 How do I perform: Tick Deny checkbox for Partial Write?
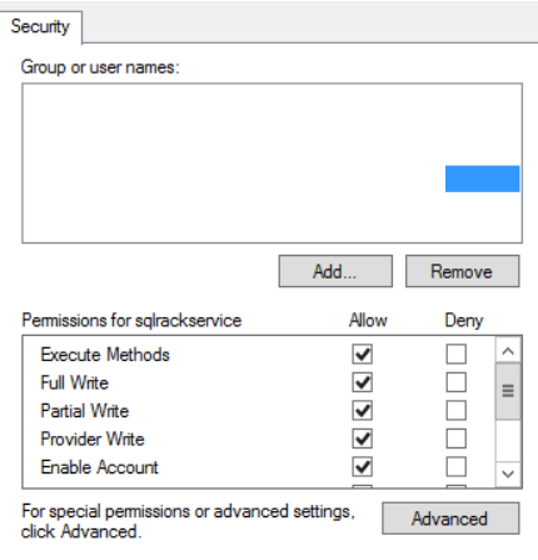point(456,410)
